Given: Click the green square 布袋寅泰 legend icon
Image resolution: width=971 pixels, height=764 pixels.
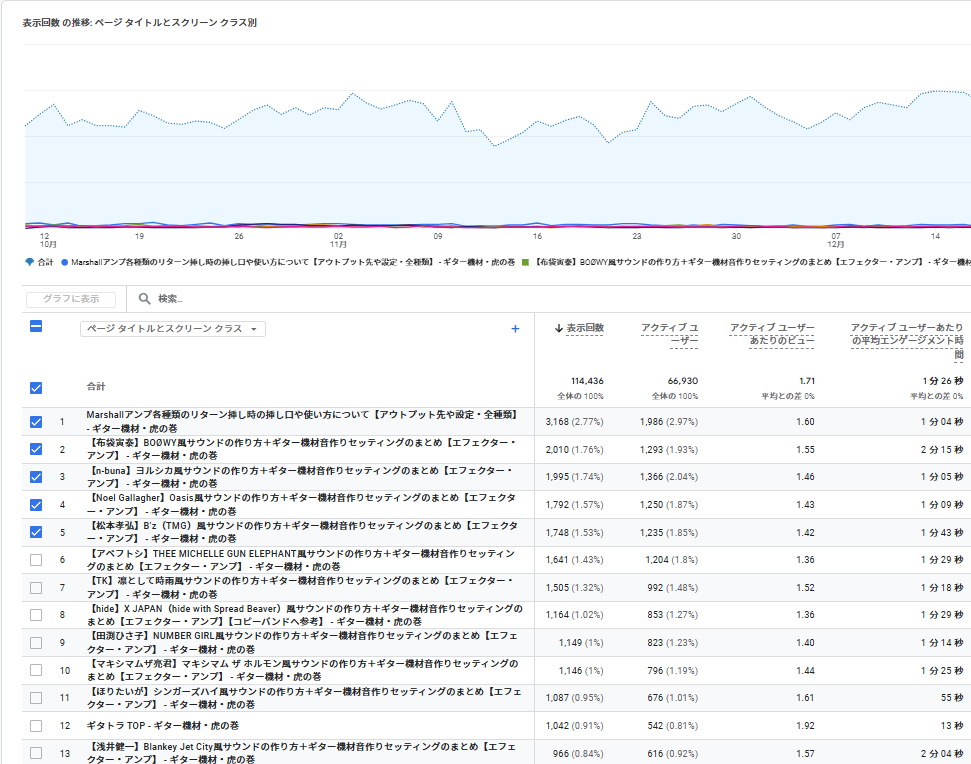Looking at the screenshot, I should coord(525,262).
